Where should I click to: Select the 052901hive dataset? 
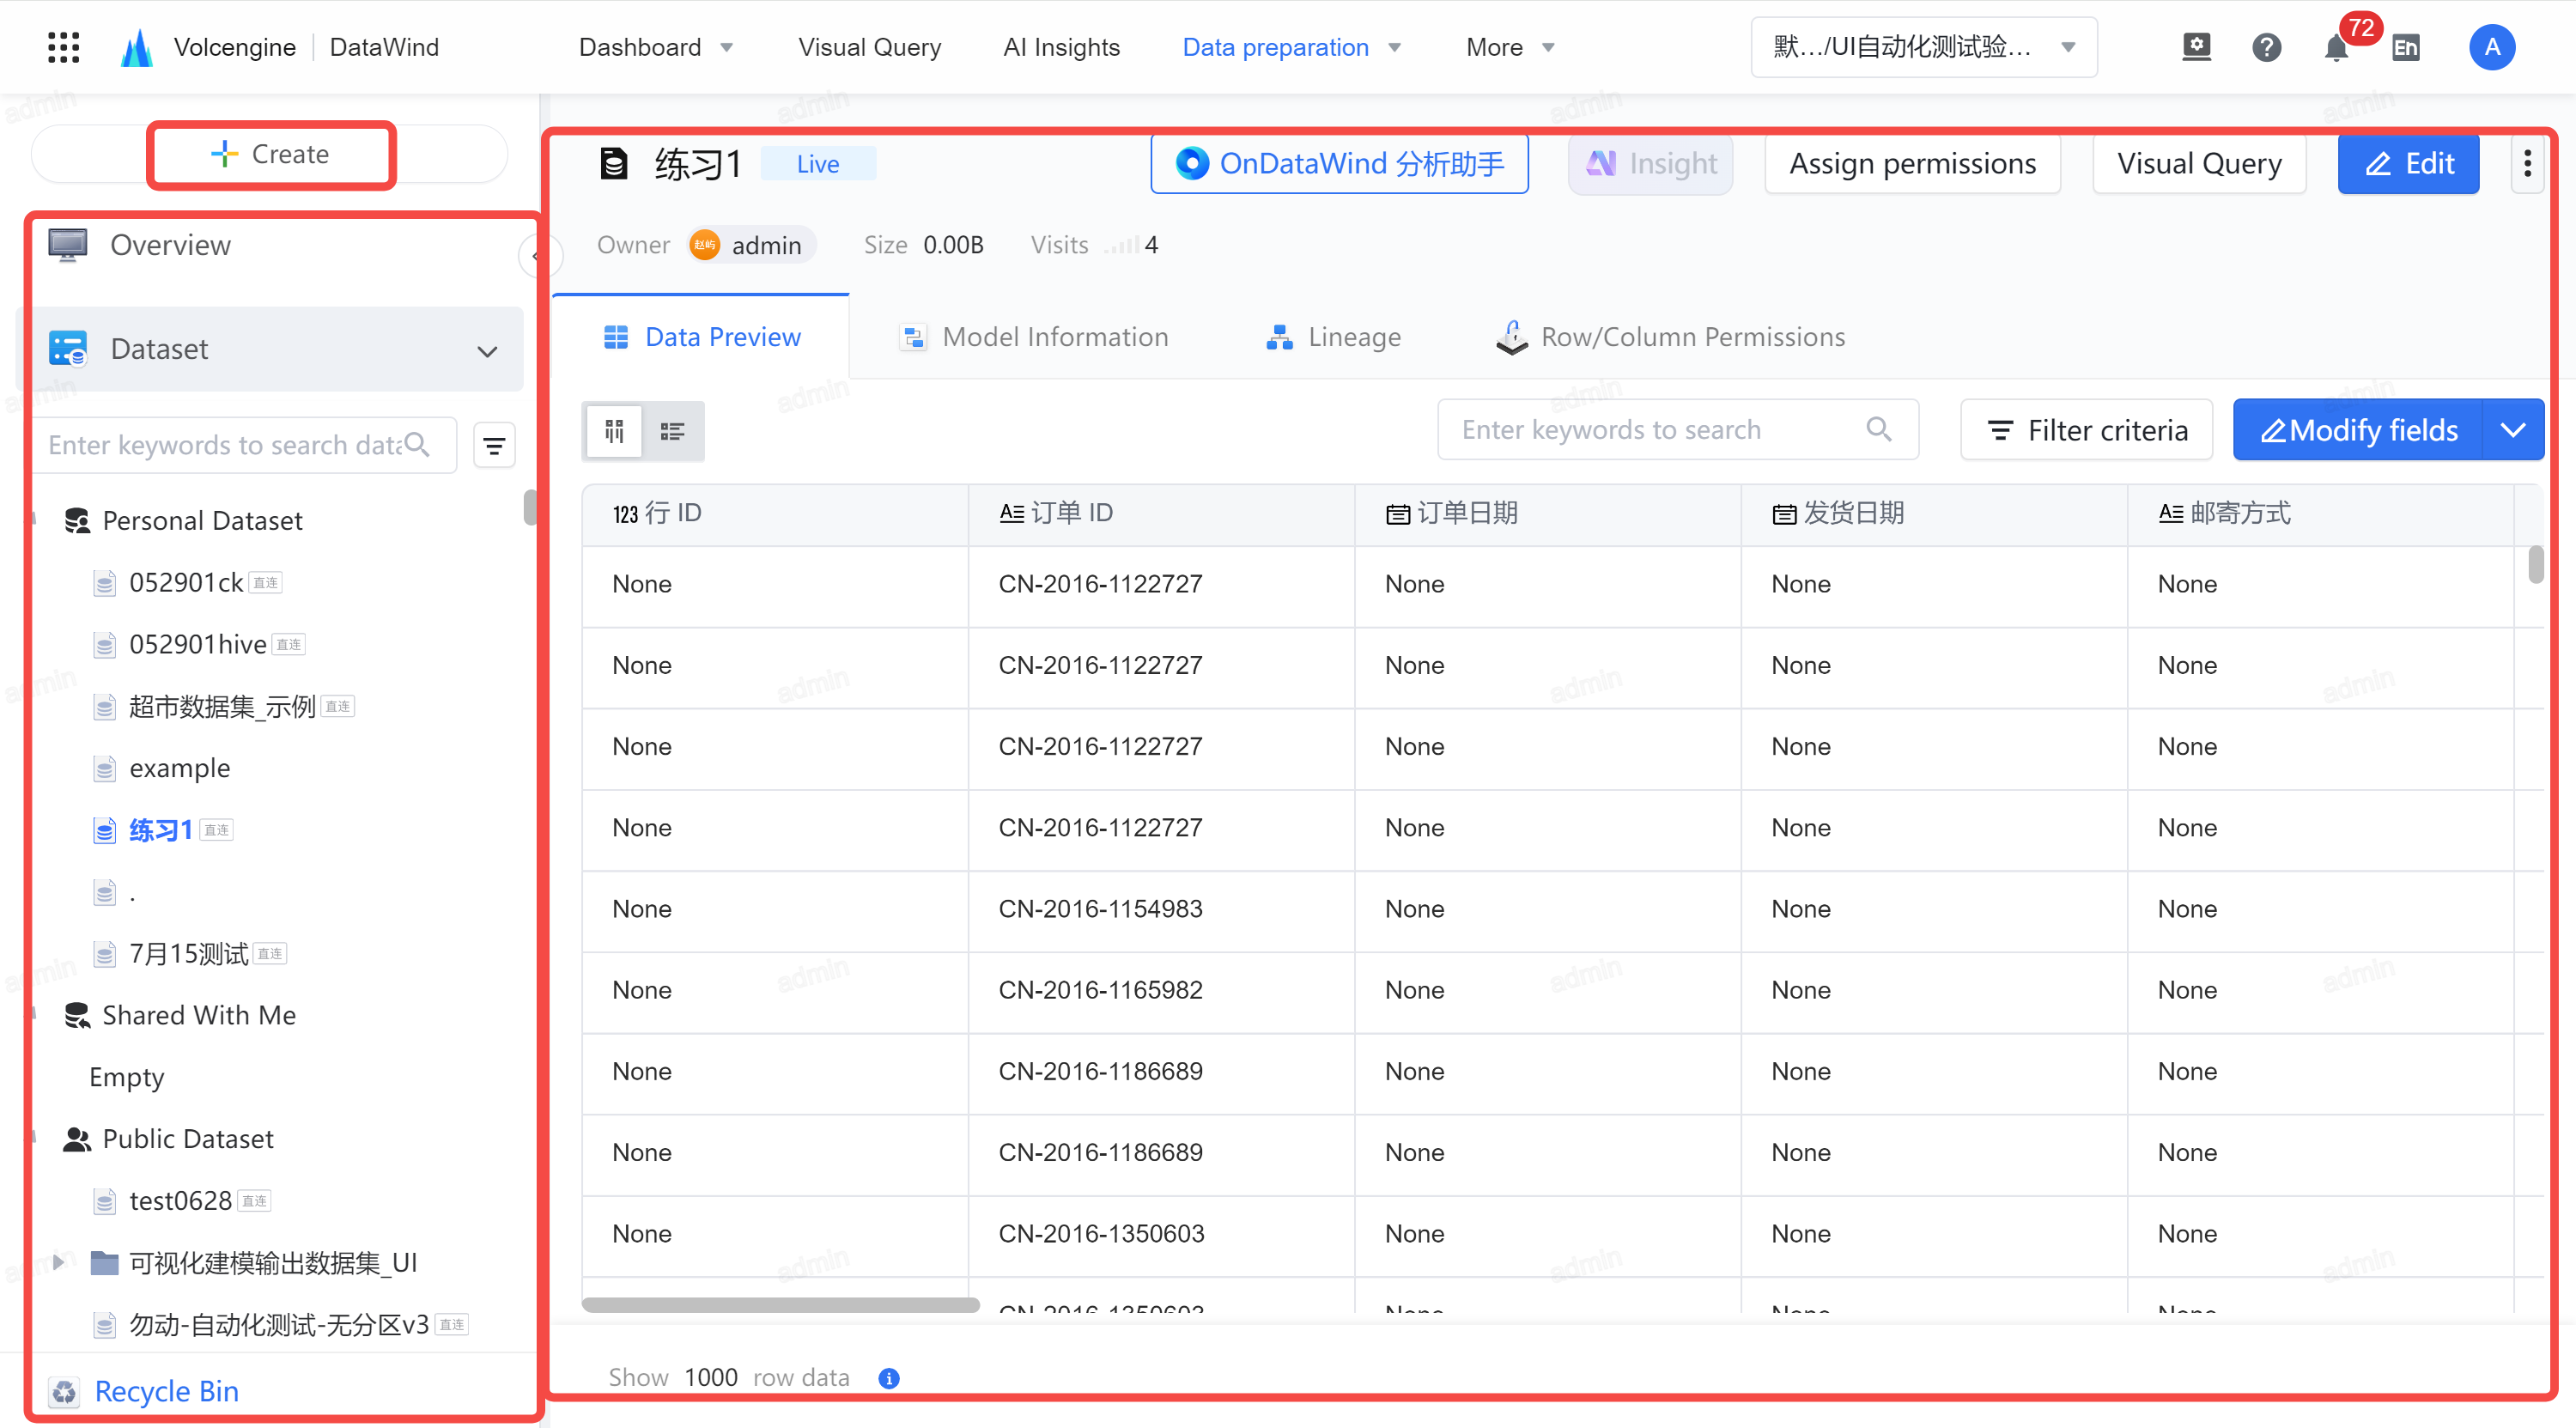click(x=198, y=644)
